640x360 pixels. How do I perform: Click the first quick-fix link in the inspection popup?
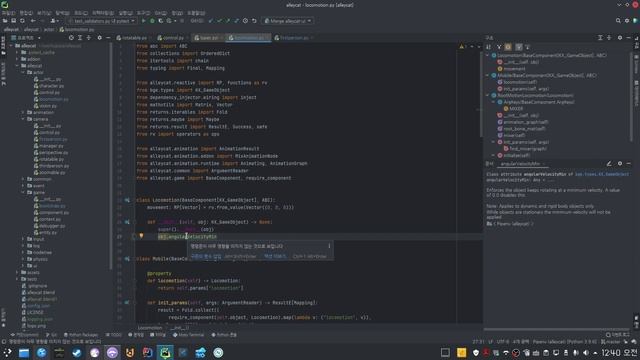206,256
